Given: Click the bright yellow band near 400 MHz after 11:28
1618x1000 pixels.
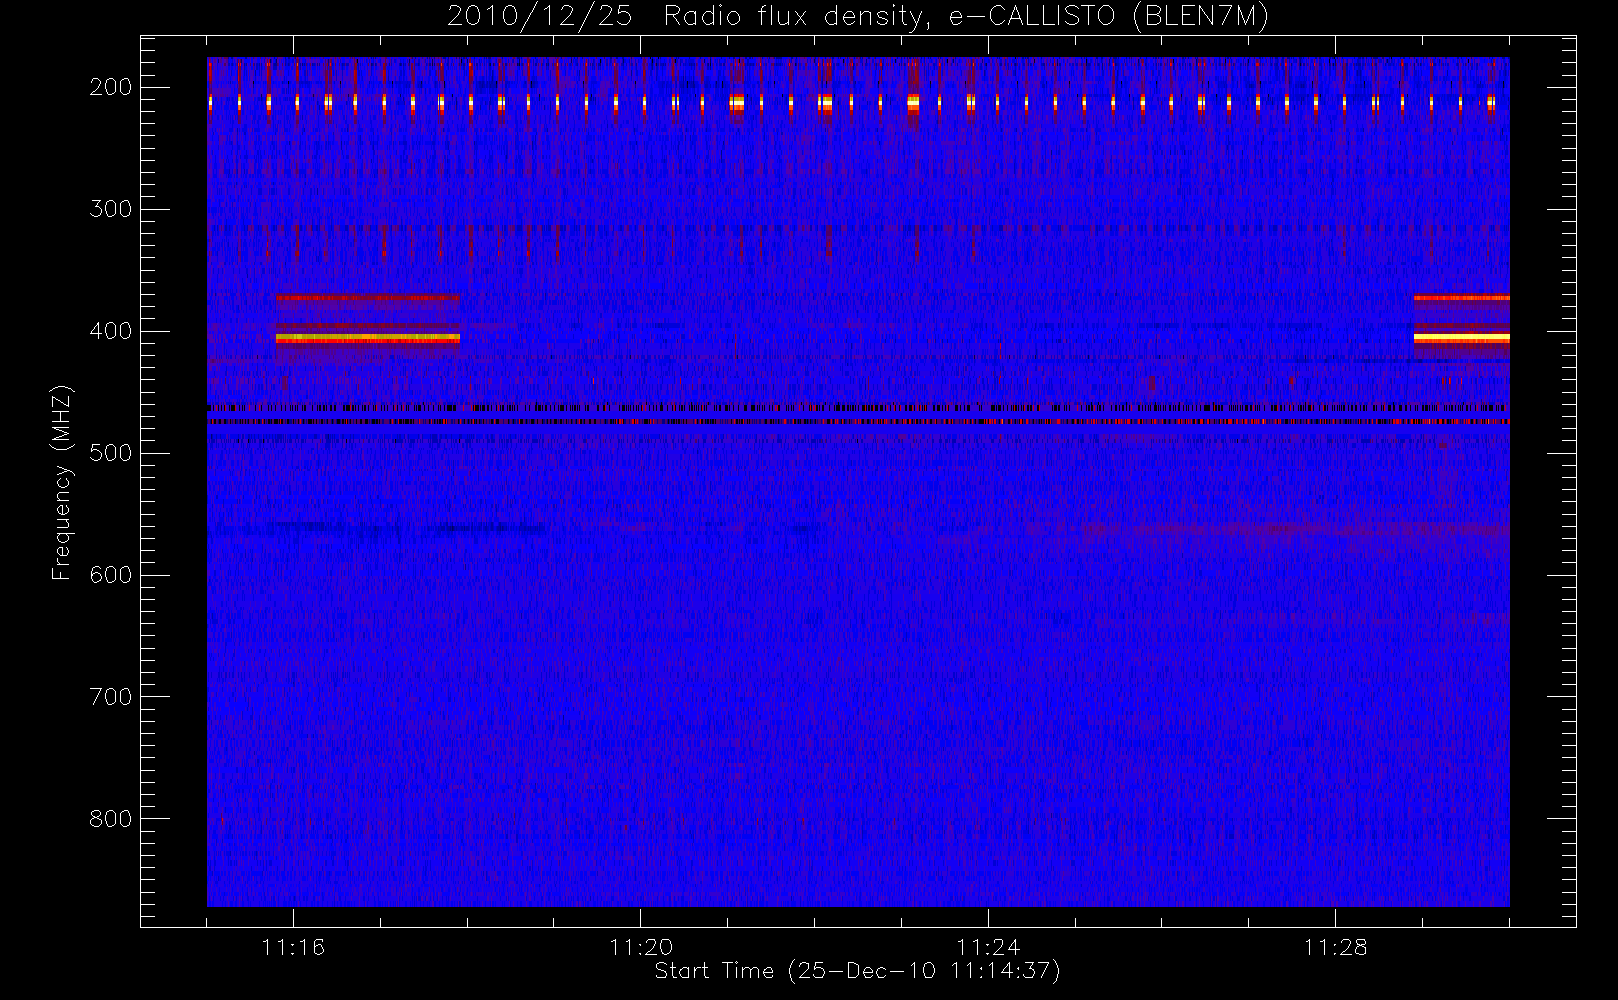Looking at the screenshot, I should coord(1461,339).
